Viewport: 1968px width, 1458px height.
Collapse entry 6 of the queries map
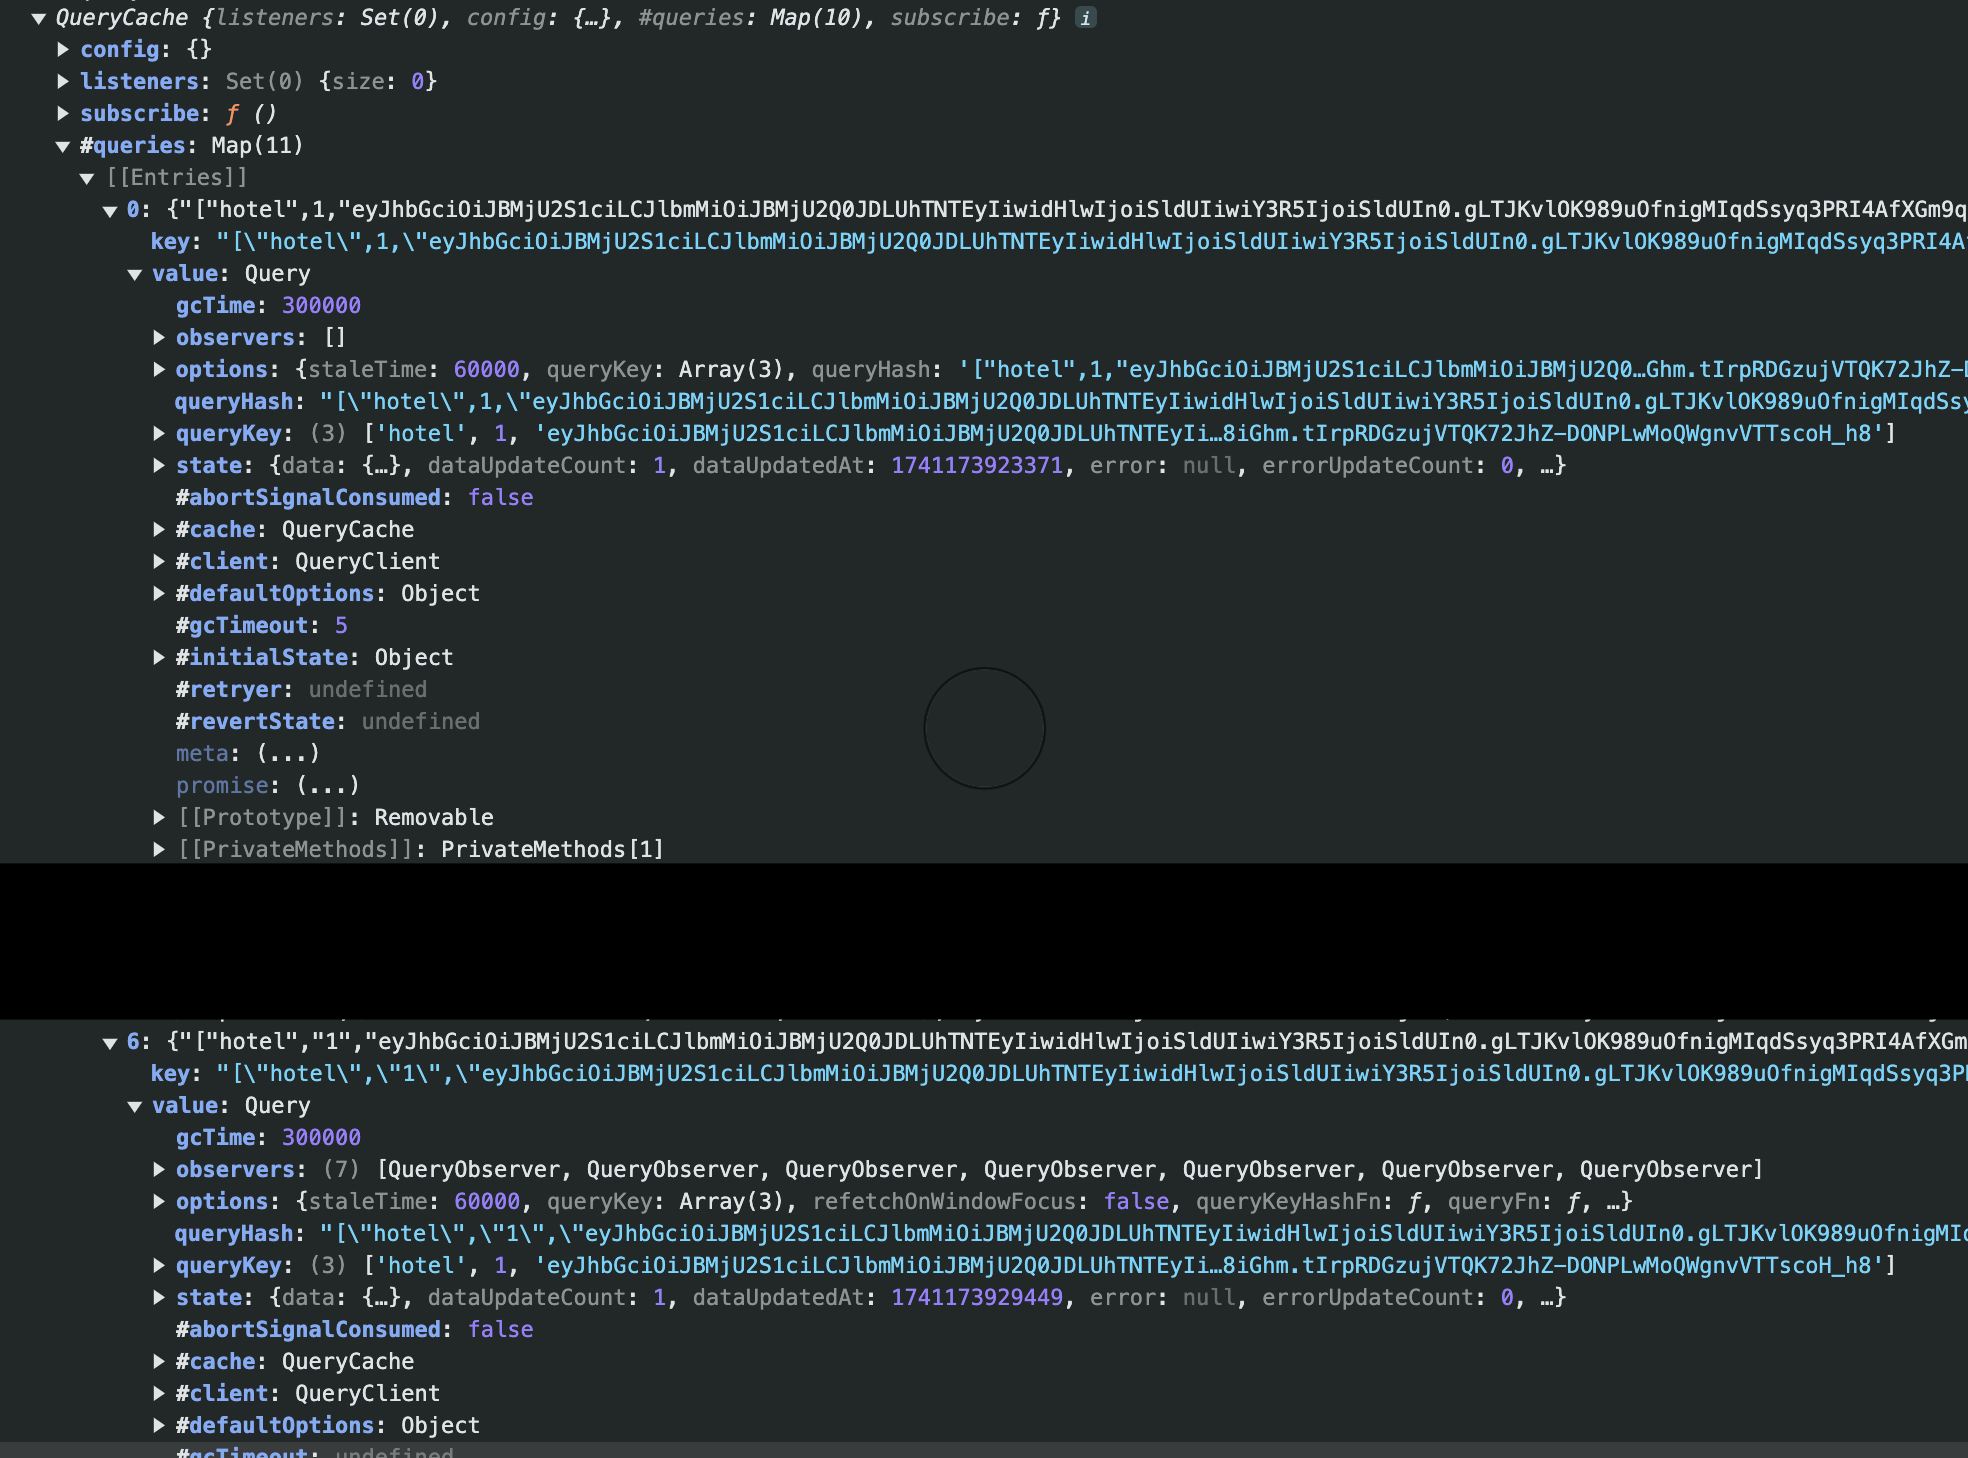tap(111, 1042)
